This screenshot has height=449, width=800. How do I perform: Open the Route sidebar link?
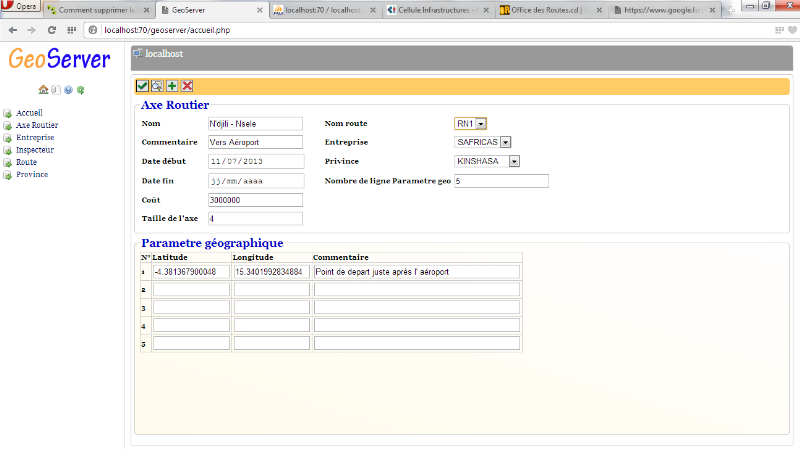click(x=26, y=162)
